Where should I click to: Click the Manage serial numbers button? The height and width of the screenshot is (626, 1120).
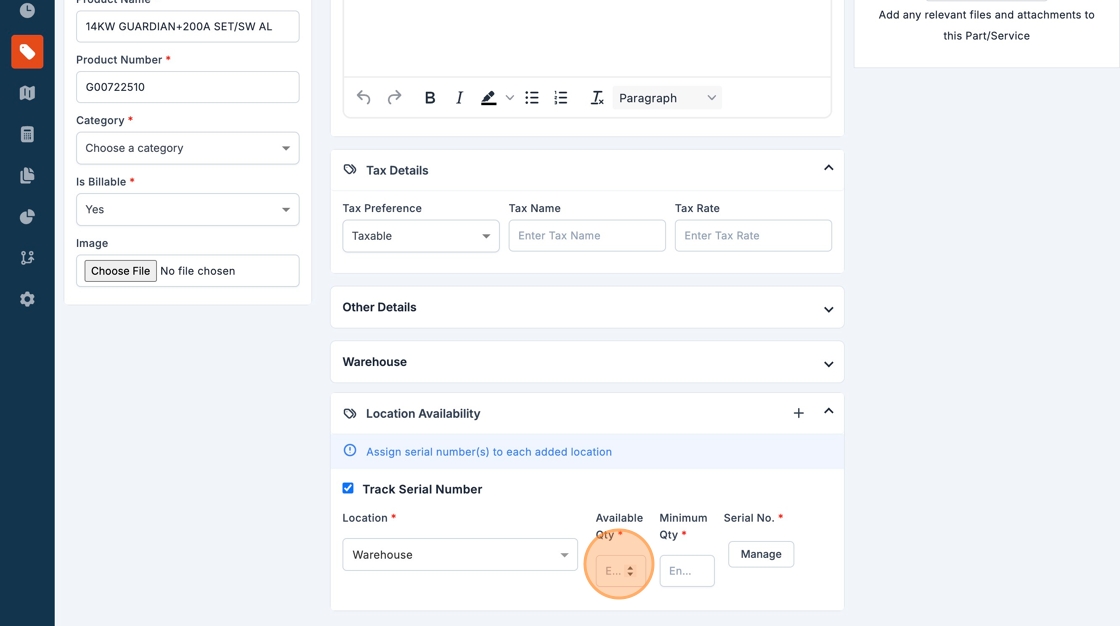tap(761, 554)
